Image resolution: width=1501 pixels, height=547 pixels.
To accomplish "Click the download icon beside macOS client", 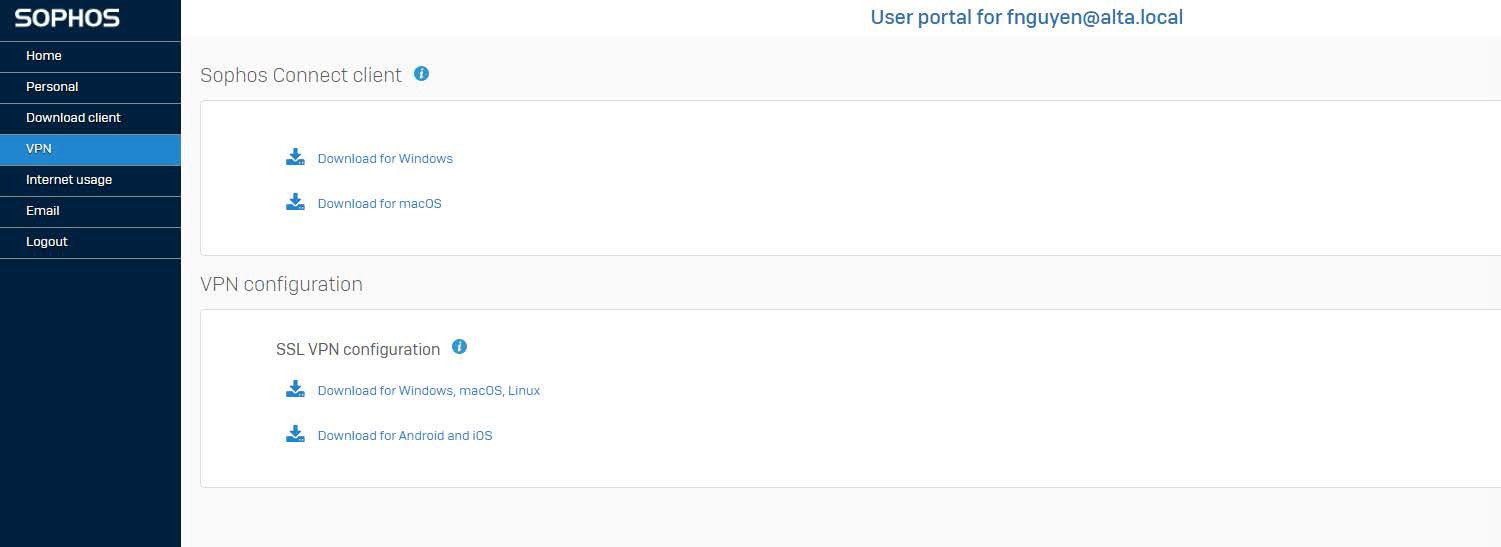I will click(x=295, y=202).
